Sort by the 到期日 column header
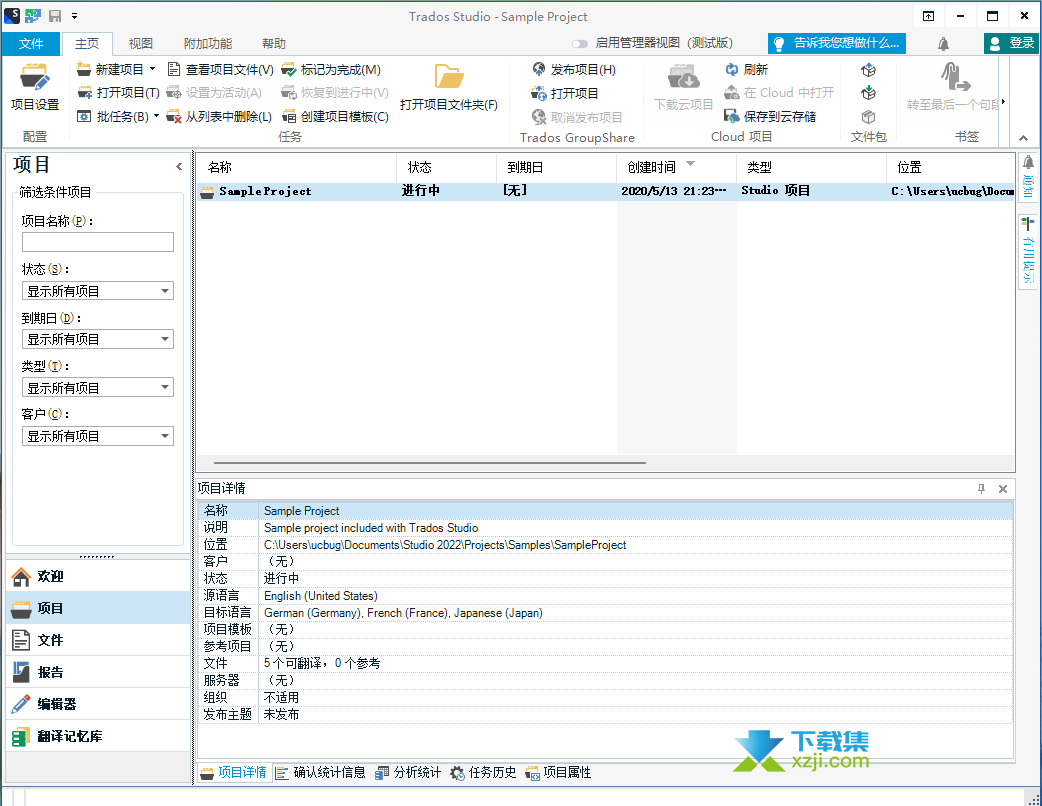 557,167
